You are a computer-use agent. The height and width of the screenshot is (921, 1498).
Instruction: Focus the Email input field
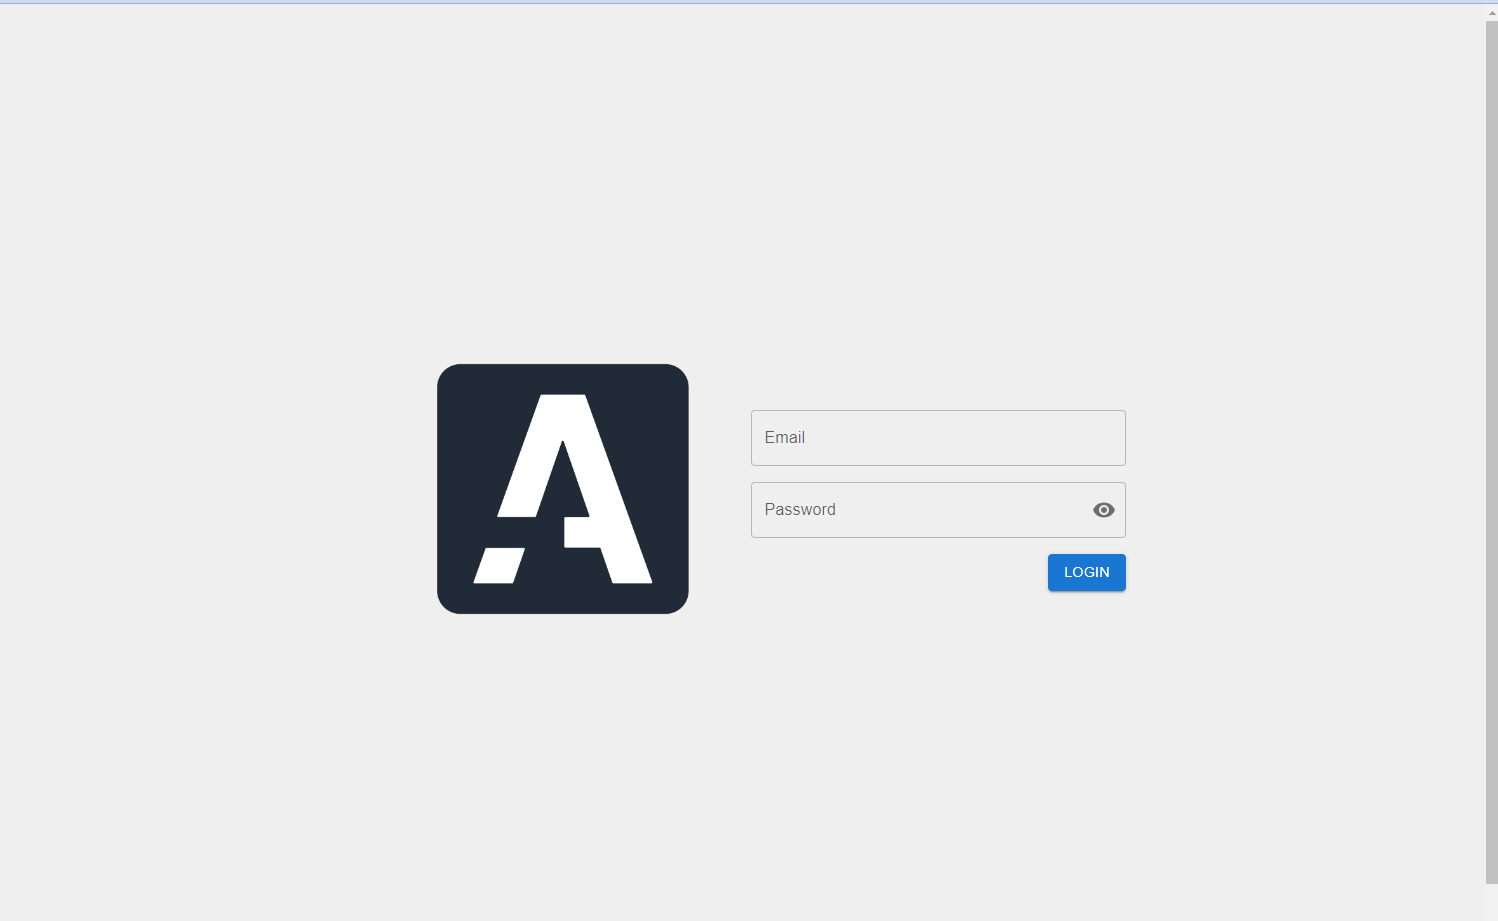(938, 438)
